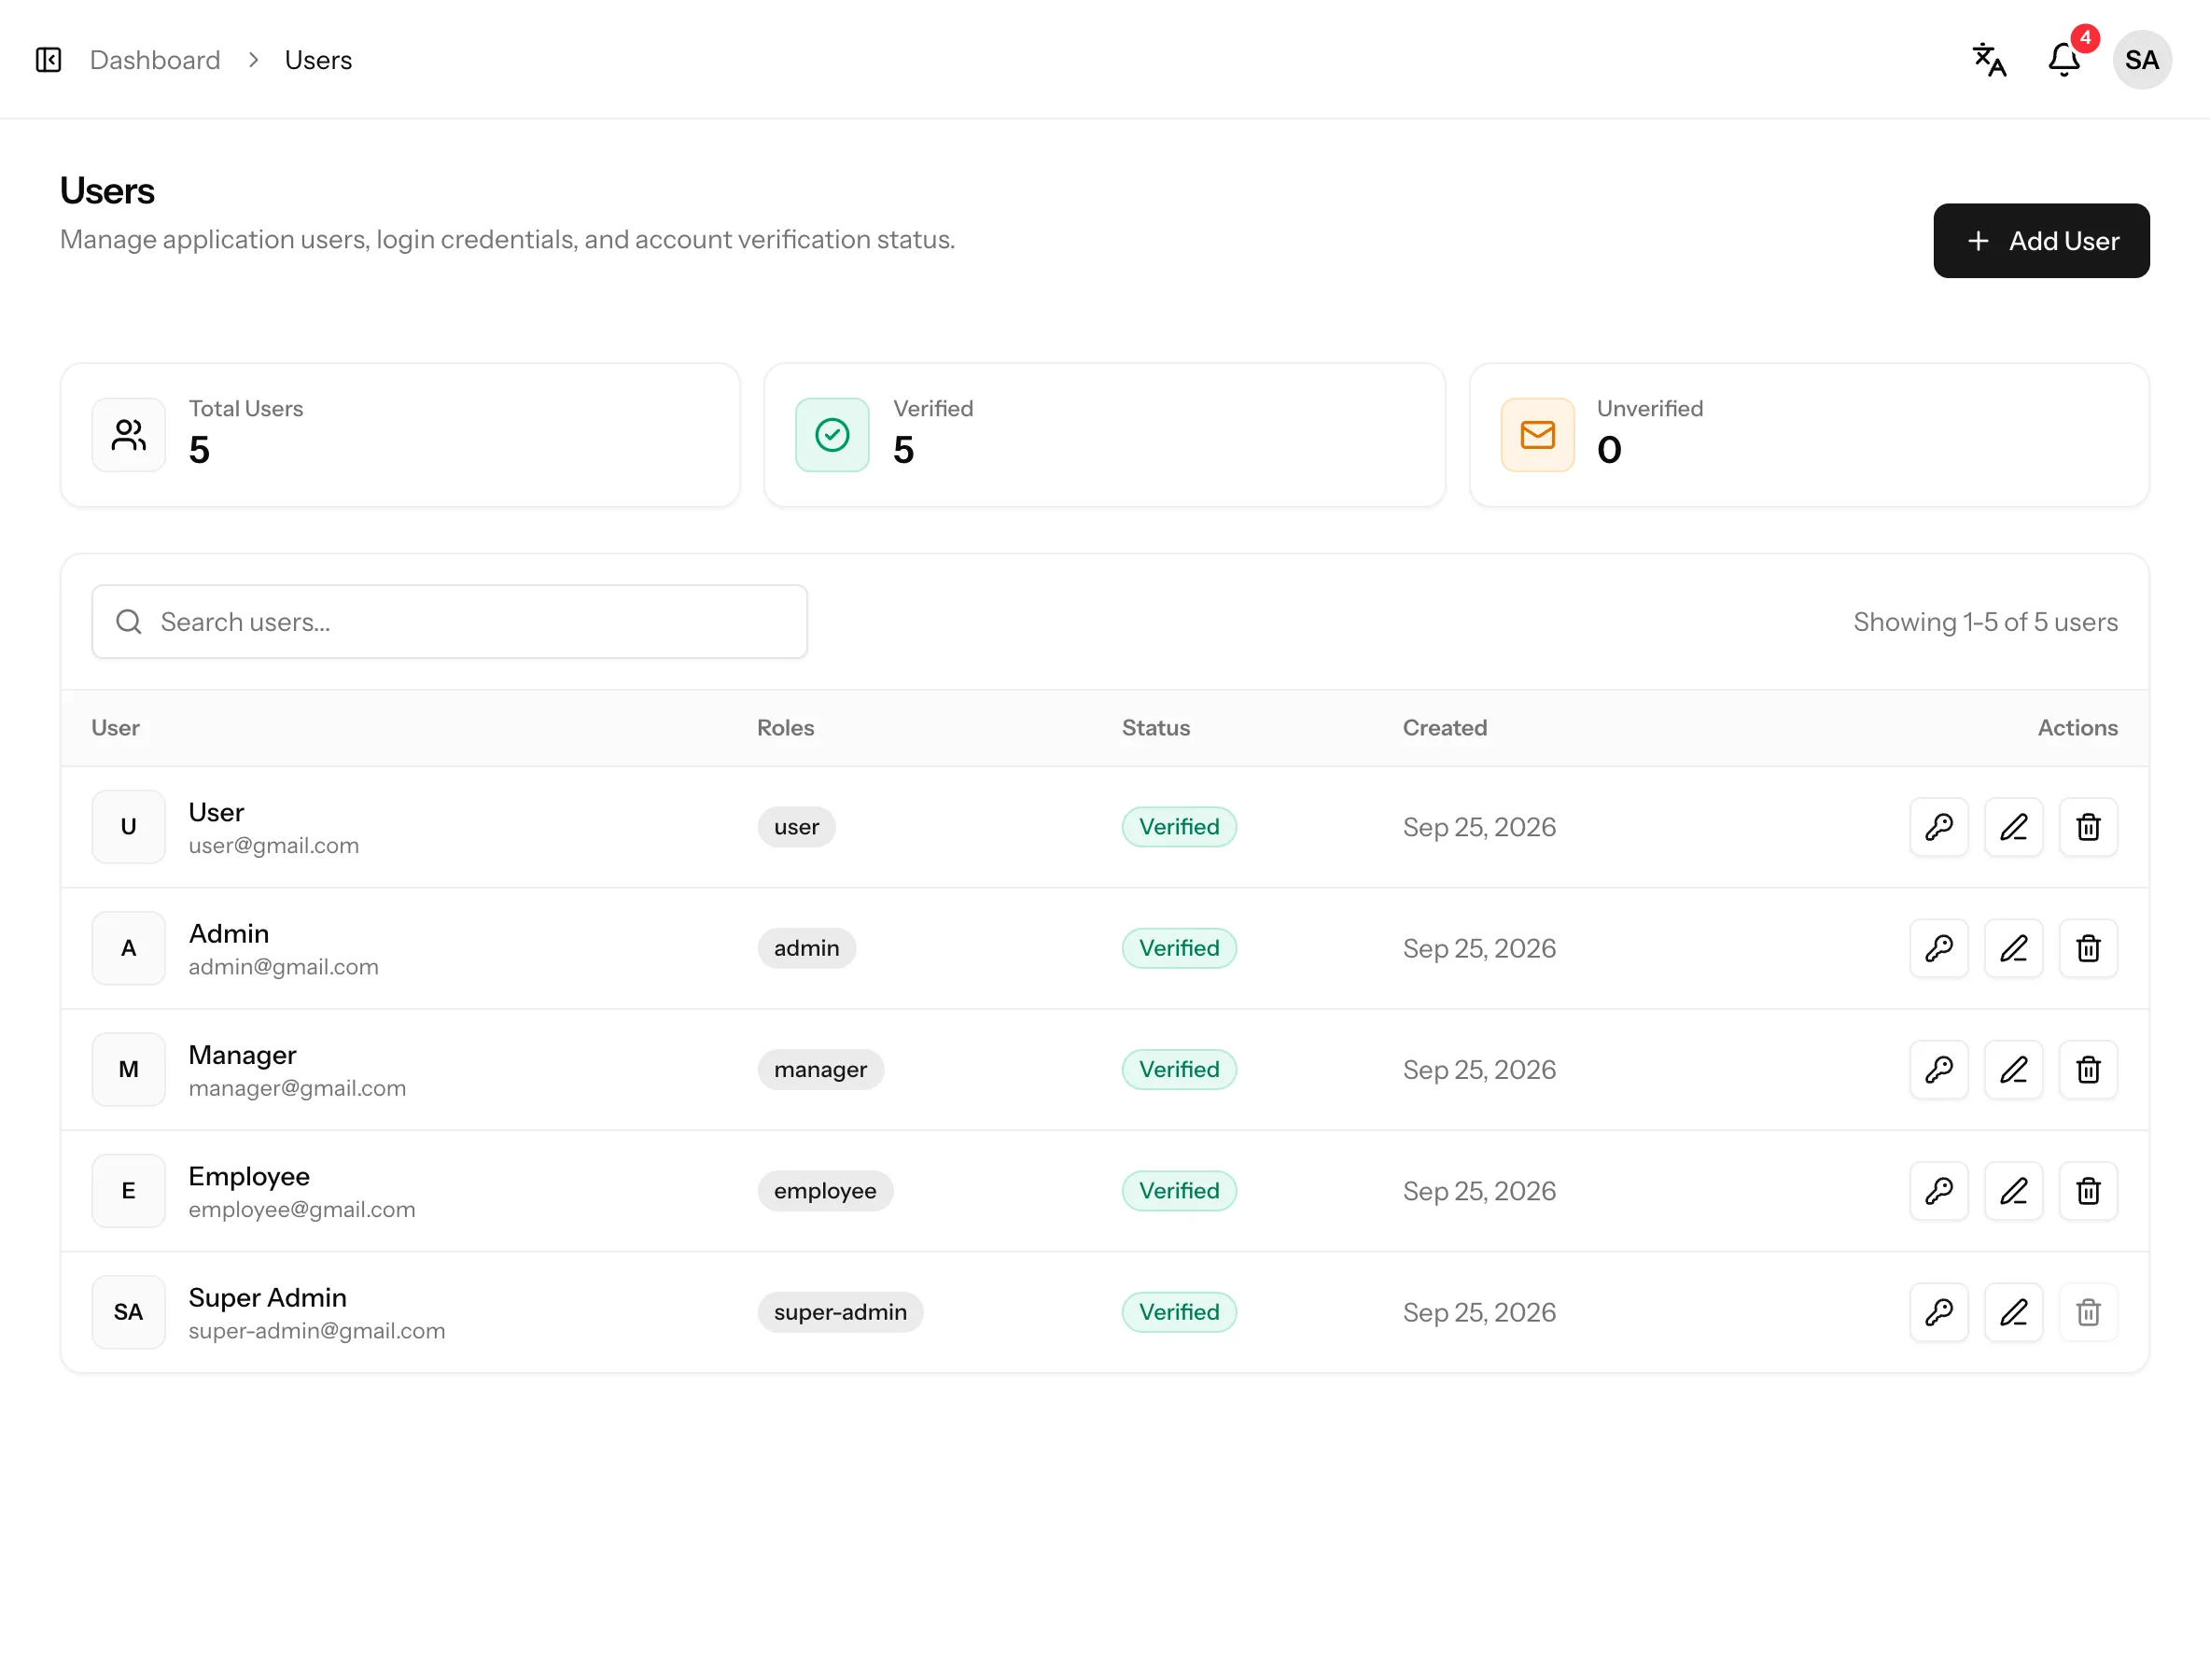The height and width of the screenshot is (1680, 2210).
Task: Click the employee role badge
Action: [825, 1191]
